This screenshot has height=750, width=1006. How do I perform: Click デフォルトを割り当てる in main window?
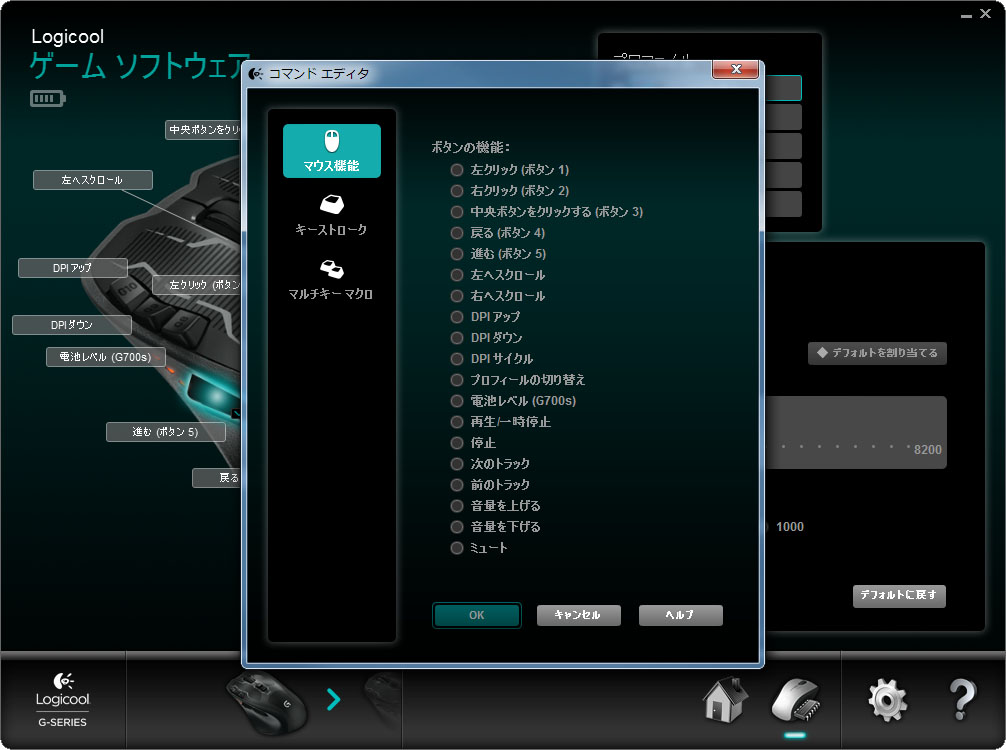(x=878, y=353)
